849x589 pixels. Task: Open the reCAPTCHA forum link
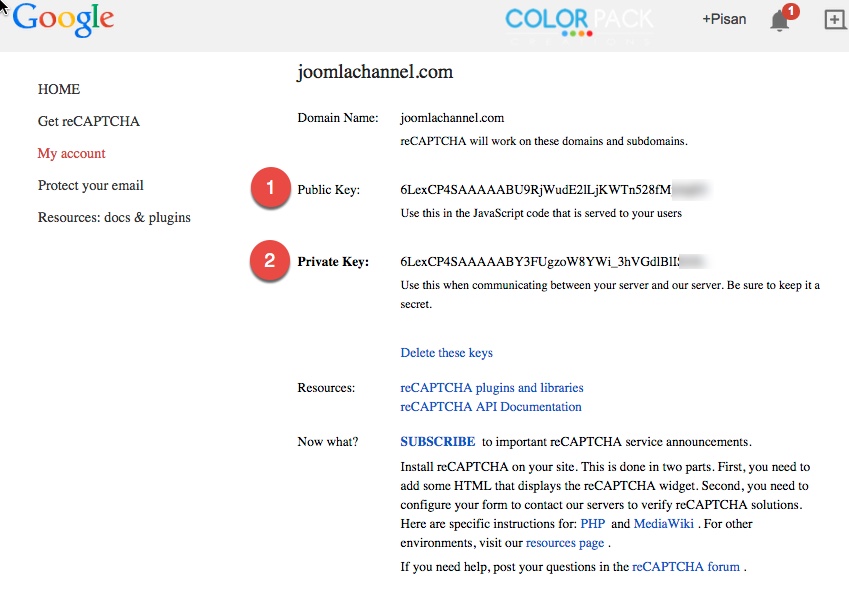[x=685, y=567]
